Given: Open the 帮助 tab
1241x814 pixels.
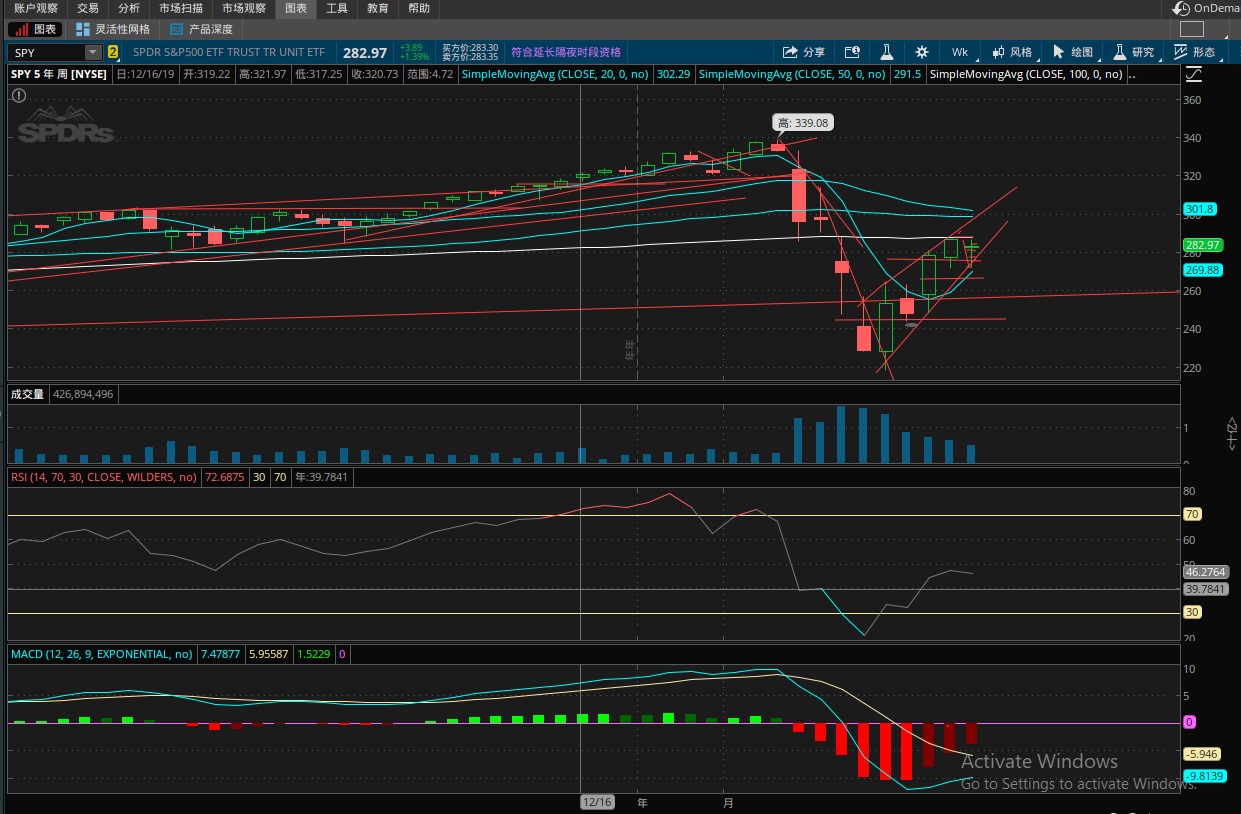Looking at the screenshot, I should (420, 8).
